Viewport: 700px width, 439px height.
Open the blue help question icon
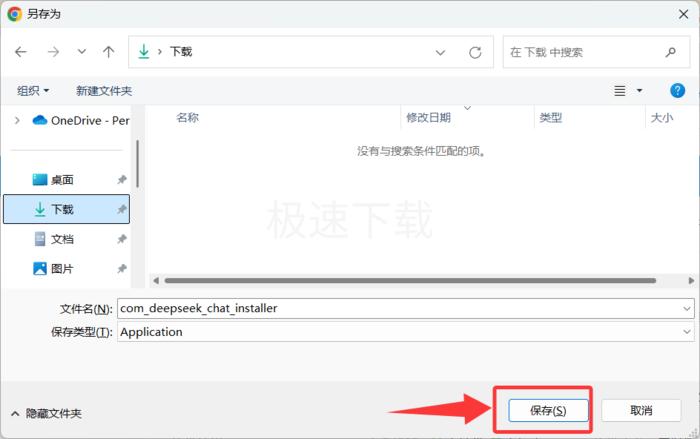[x=677, y=91]
